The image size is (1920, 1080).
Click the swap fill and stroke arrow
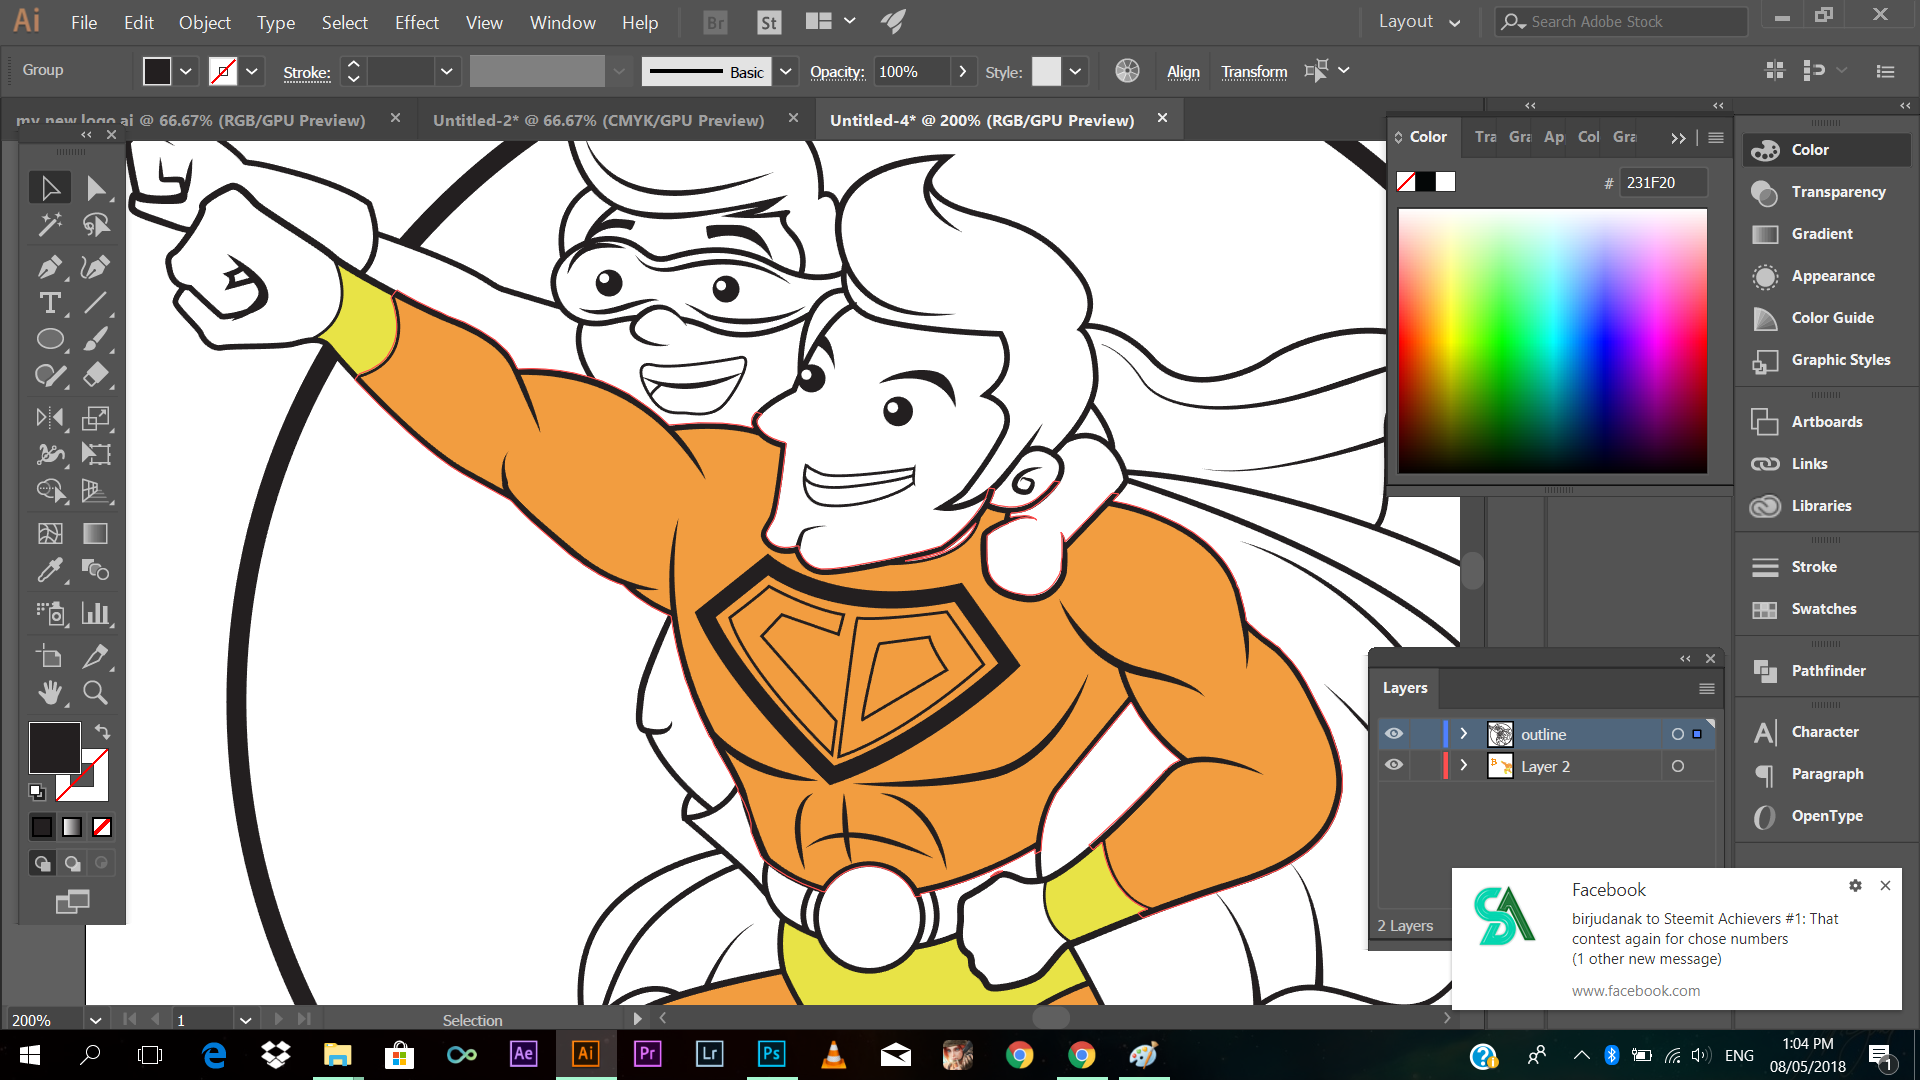[x=102, y=731]
